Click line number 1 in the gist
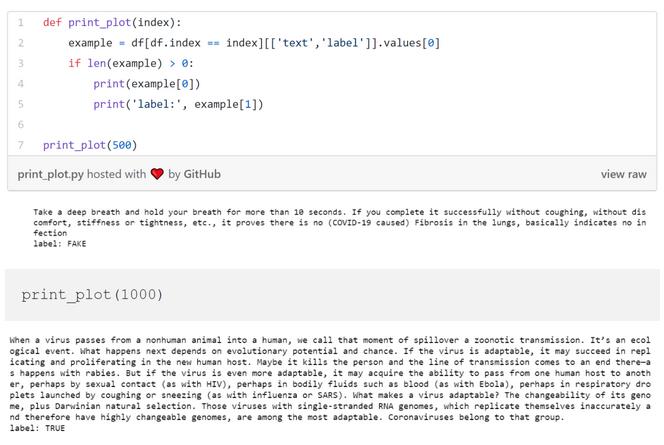664x445 pixels. pos(20,22)
